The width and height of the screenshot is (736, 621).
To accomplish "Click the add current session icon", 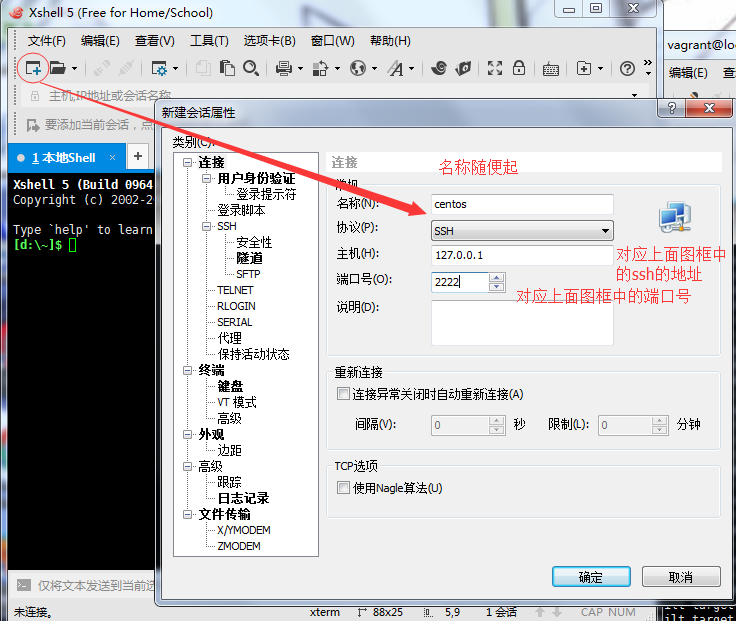I will tap(33, 125).
